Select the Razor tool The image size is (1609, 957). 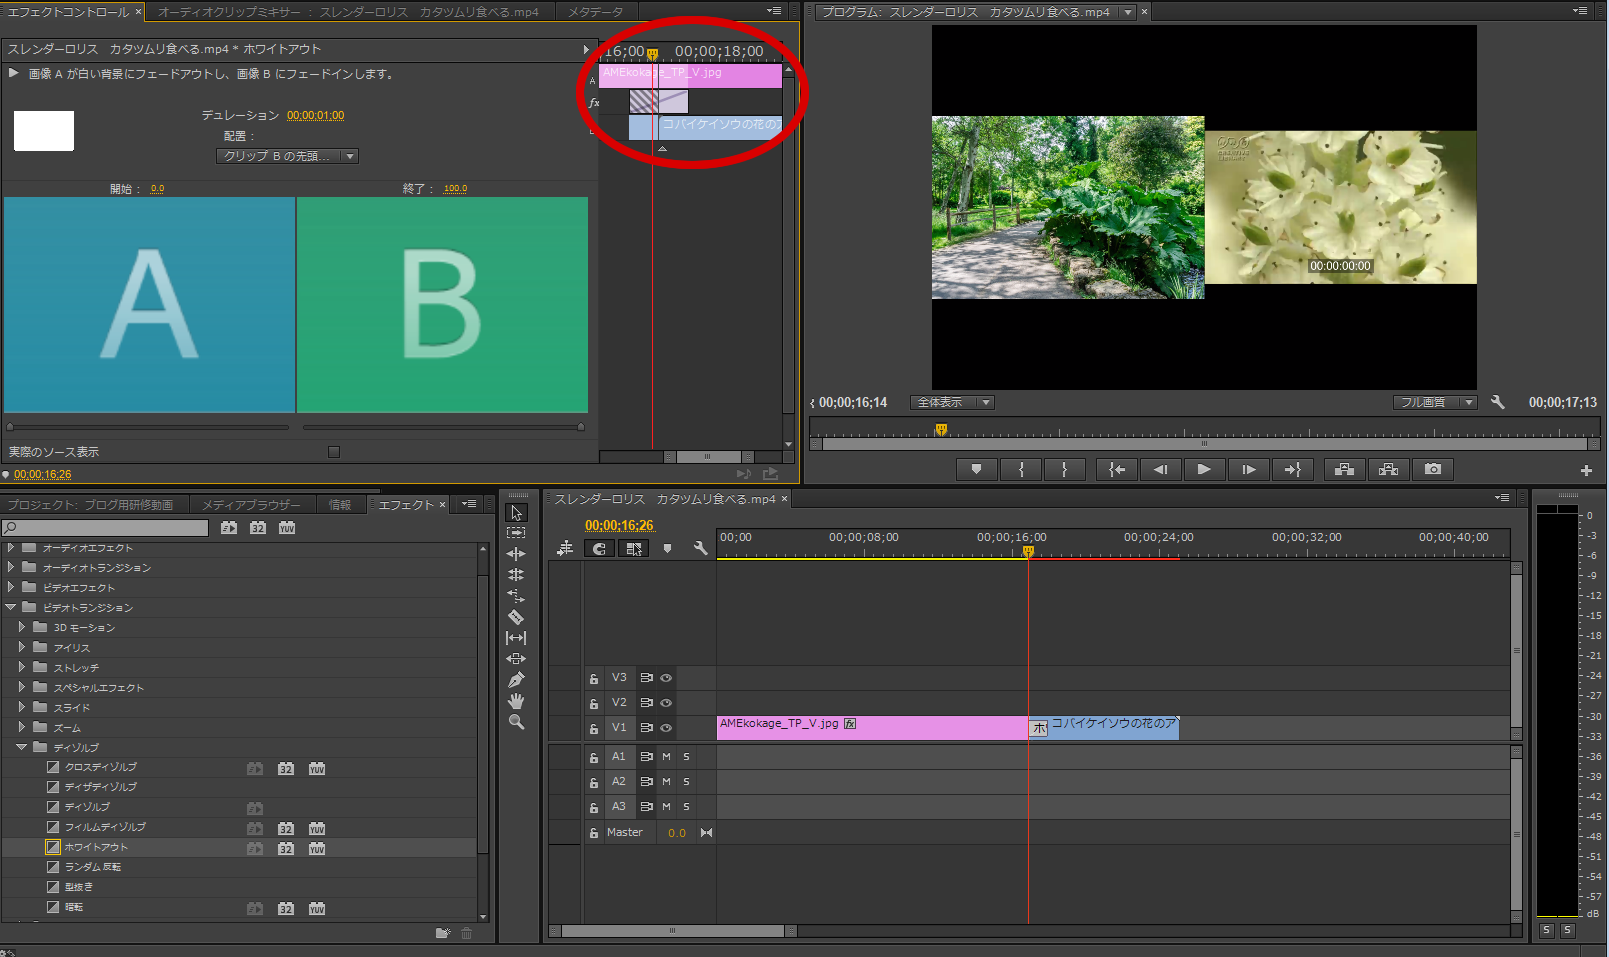(x=516, y=617)
